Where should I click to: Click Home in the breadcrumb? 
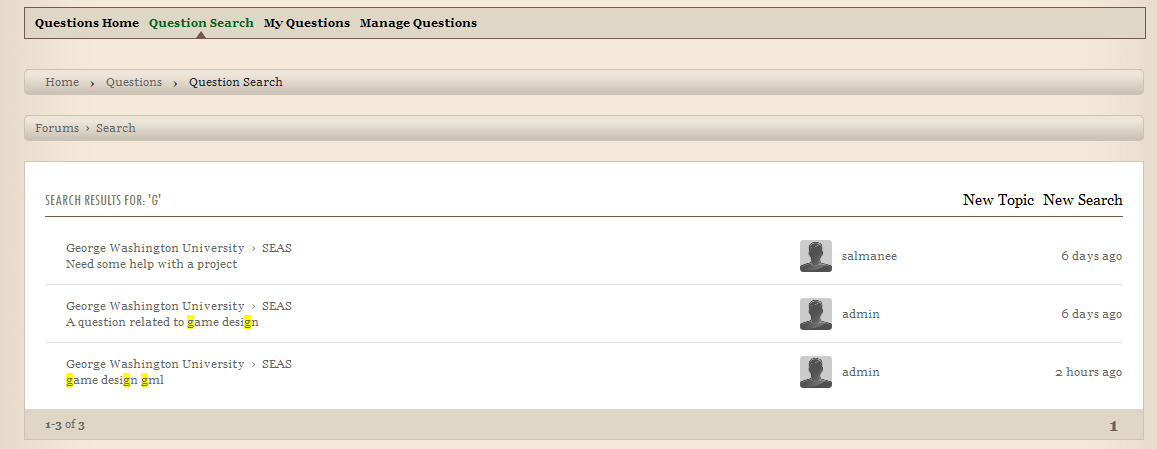62,82
